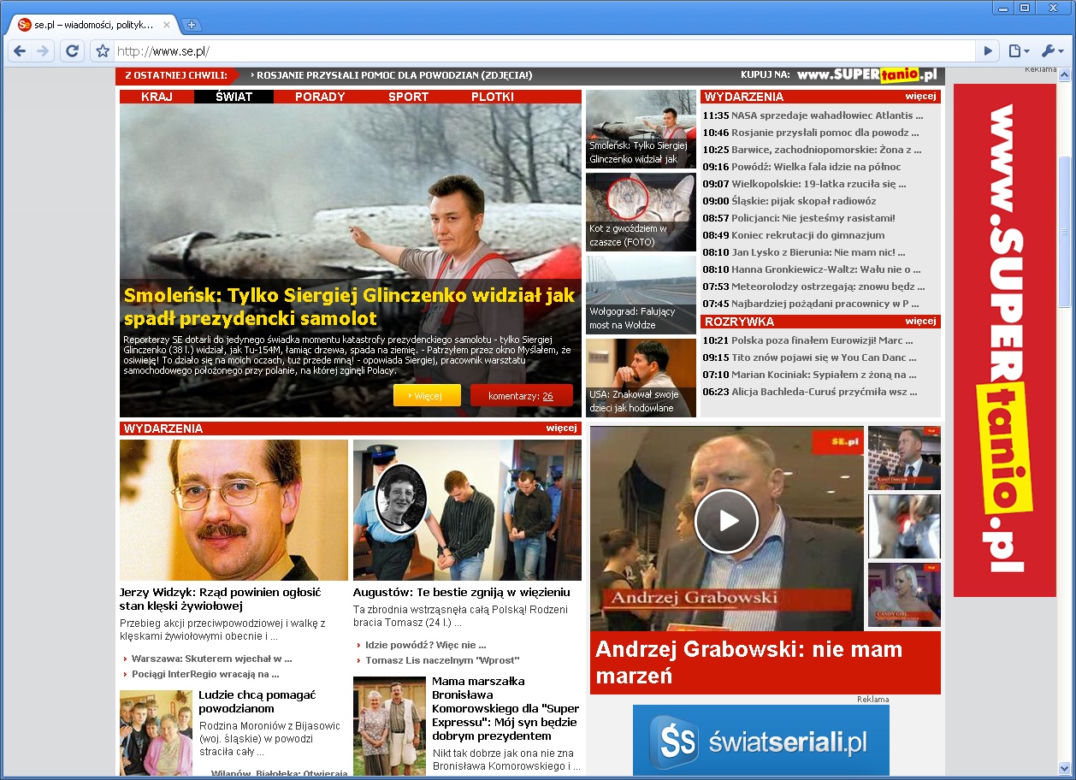Viewport: 1076px width, 780px height.
Task: Click the Augustów arrest photo
Action: 467,510
